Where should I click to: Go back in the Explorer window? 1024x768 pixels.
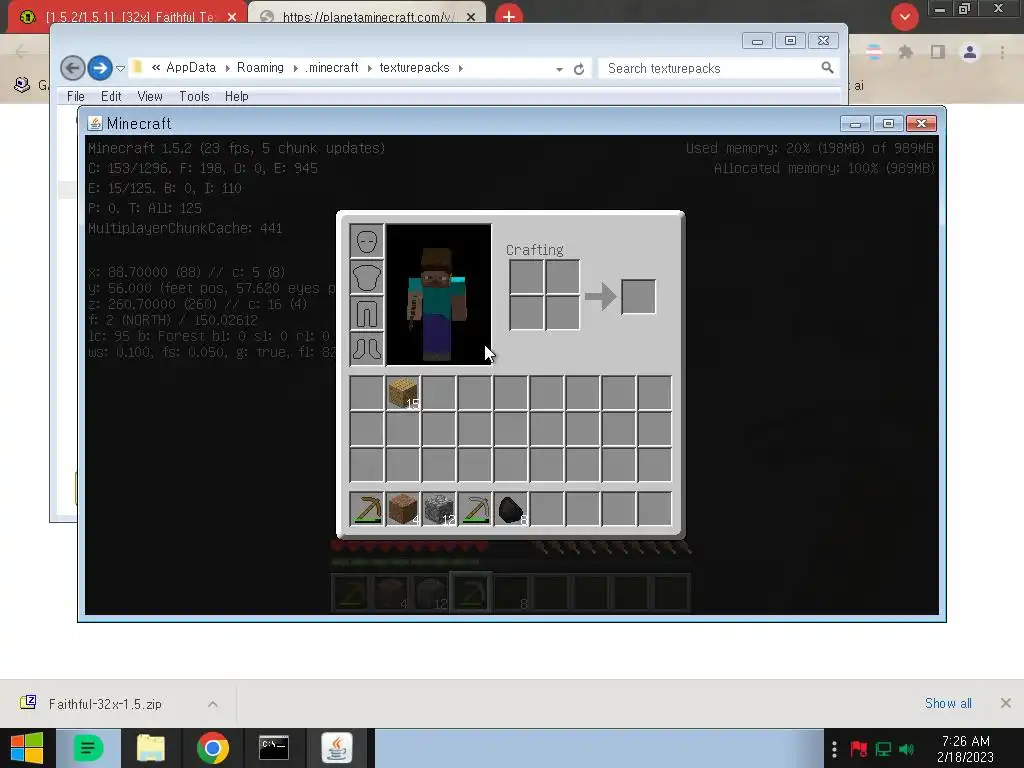72,68
